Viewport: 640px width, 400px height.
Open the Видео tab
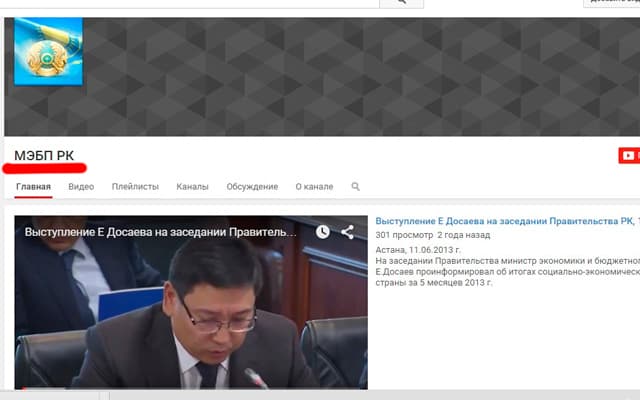pos(81,187)
